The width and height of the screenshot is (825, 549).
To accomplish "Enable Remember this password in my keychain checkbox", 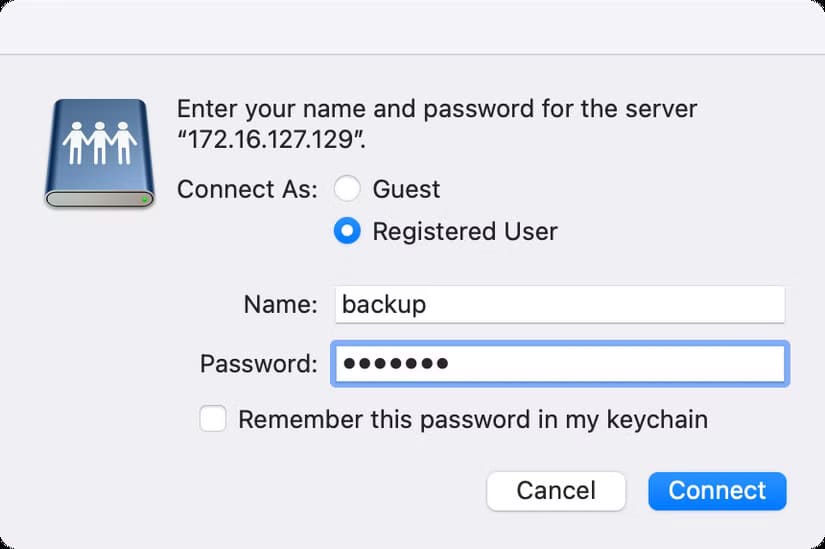I will tap(213, 419).
